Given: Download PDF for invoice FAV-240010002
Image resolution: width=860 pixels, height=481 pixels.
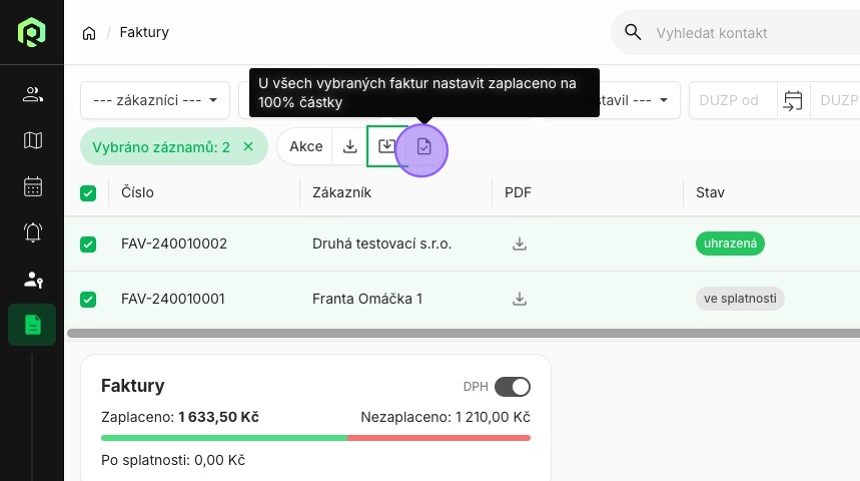Looking at the screenshot, I should tap(519, 244).
